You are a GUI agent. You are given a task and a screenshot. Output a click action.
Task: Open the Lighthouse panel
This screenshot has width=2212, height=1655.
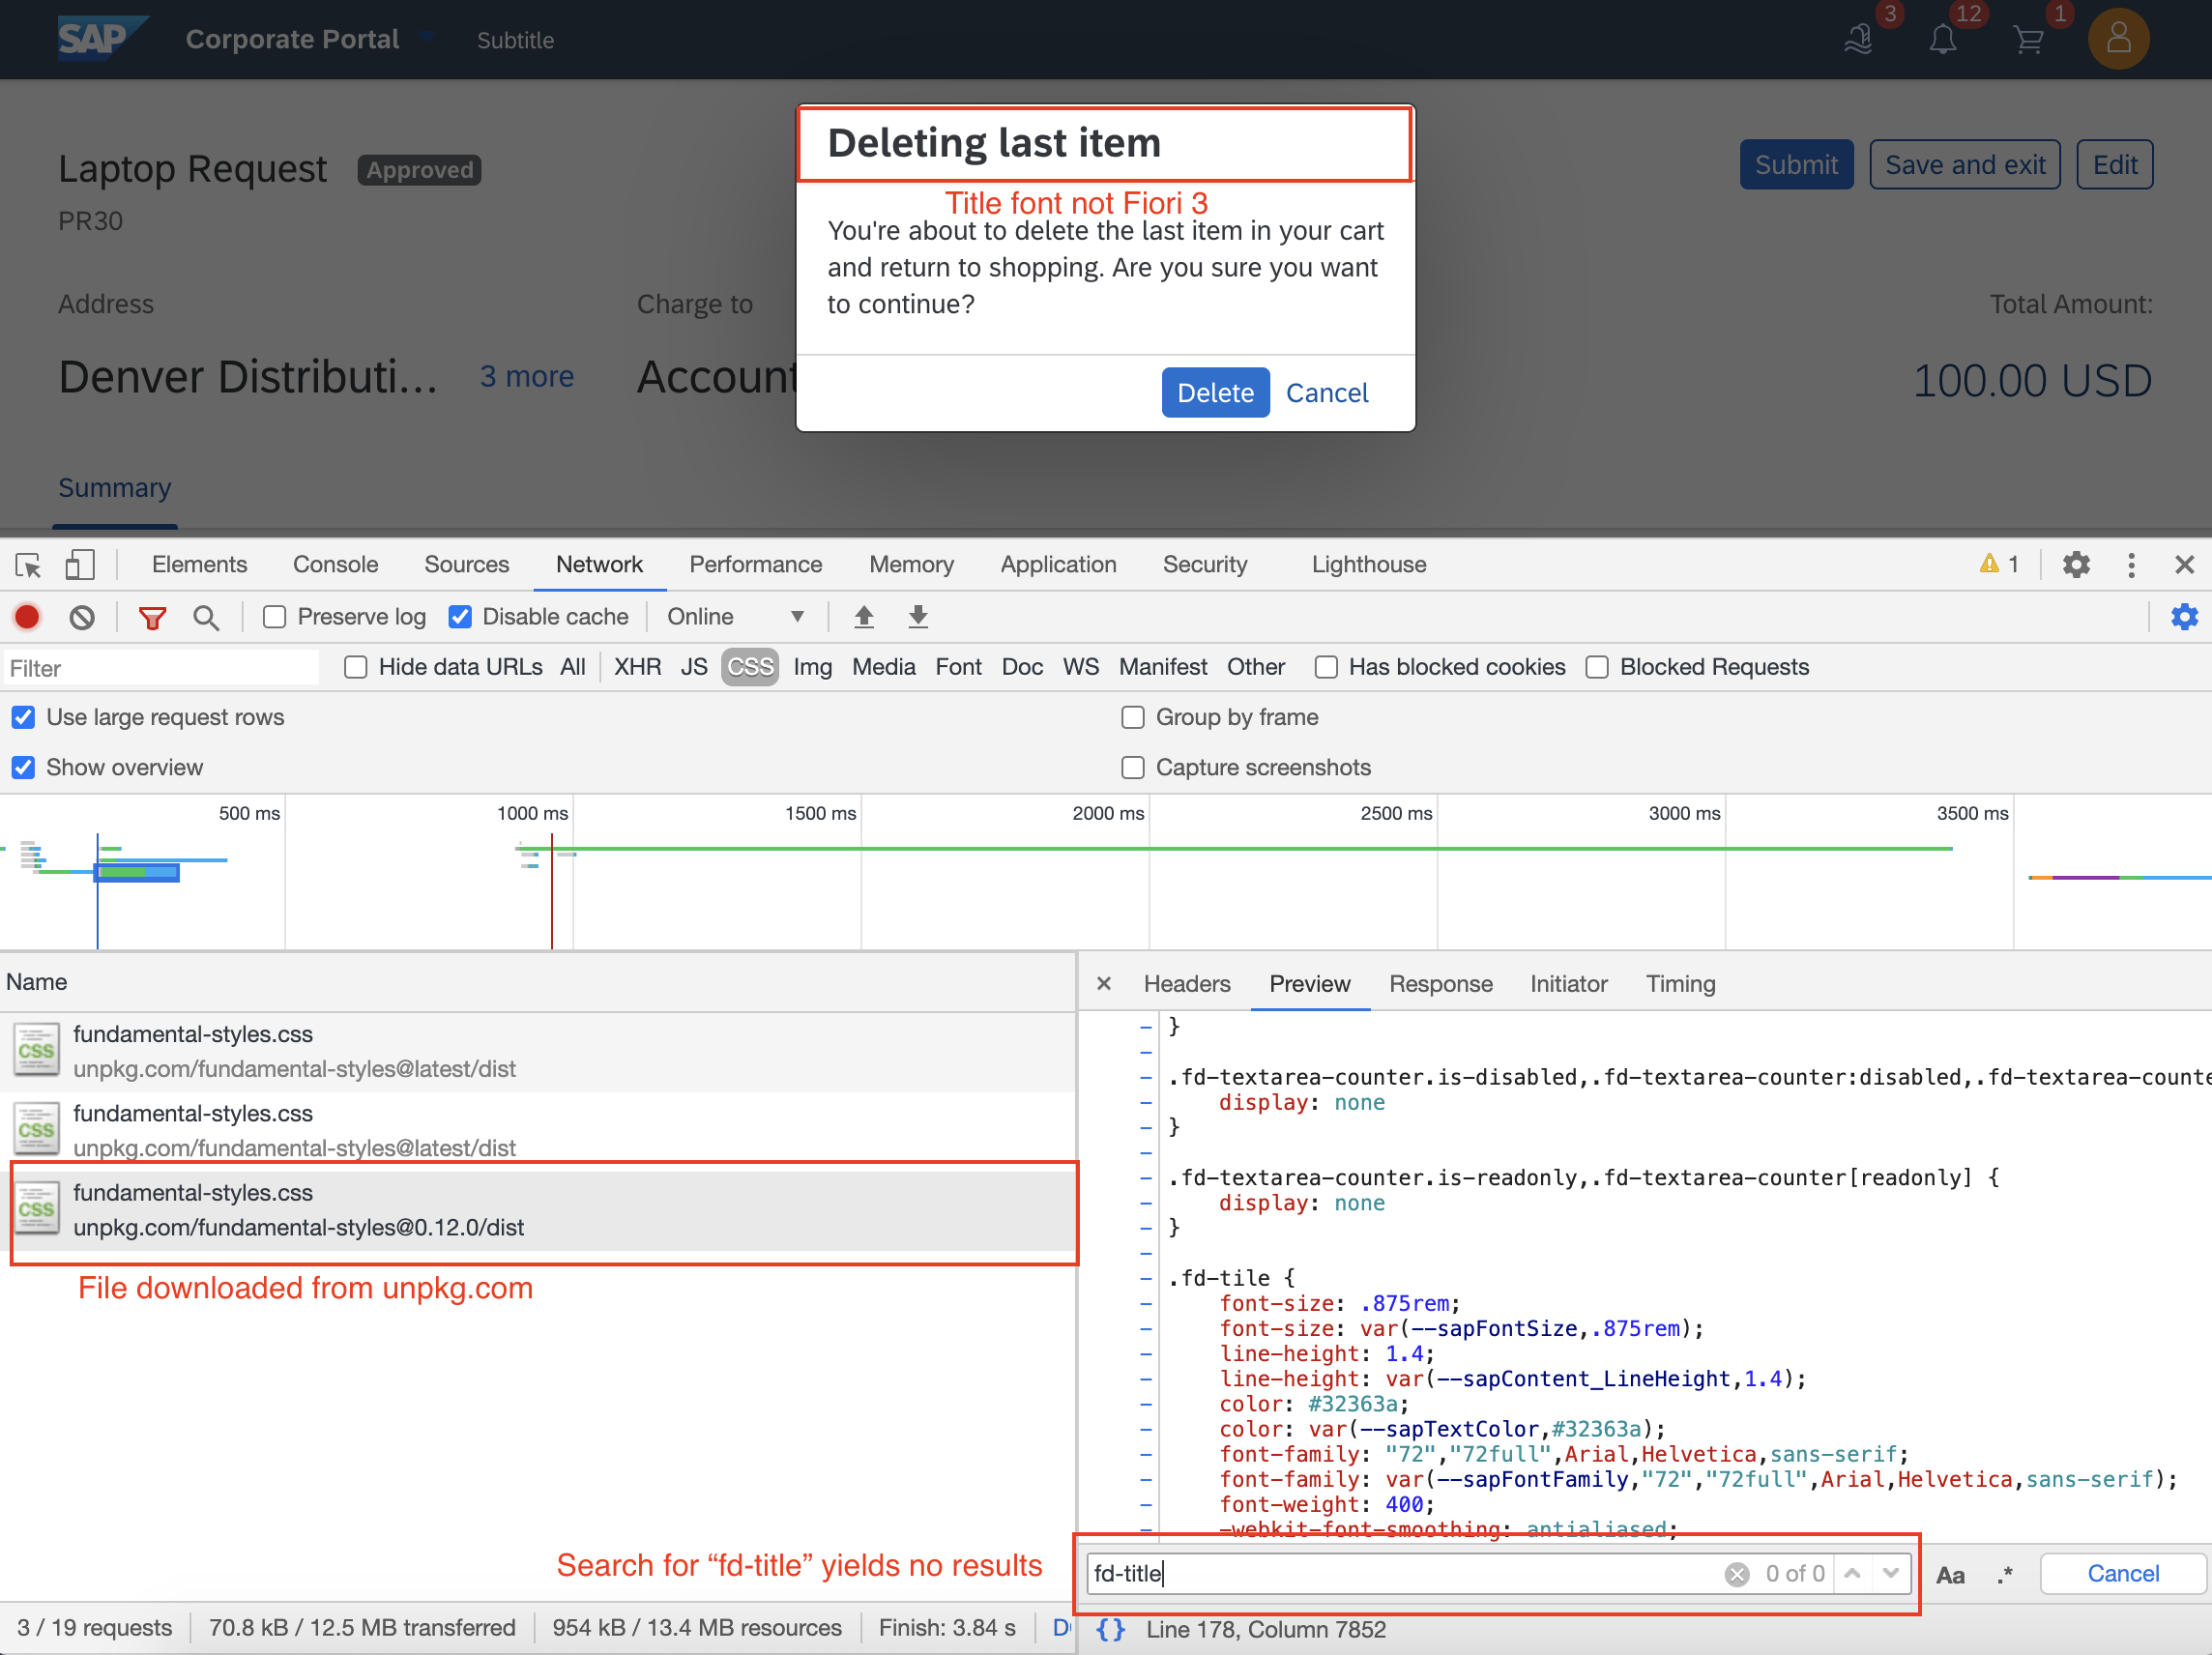[x=1368, y=565]
